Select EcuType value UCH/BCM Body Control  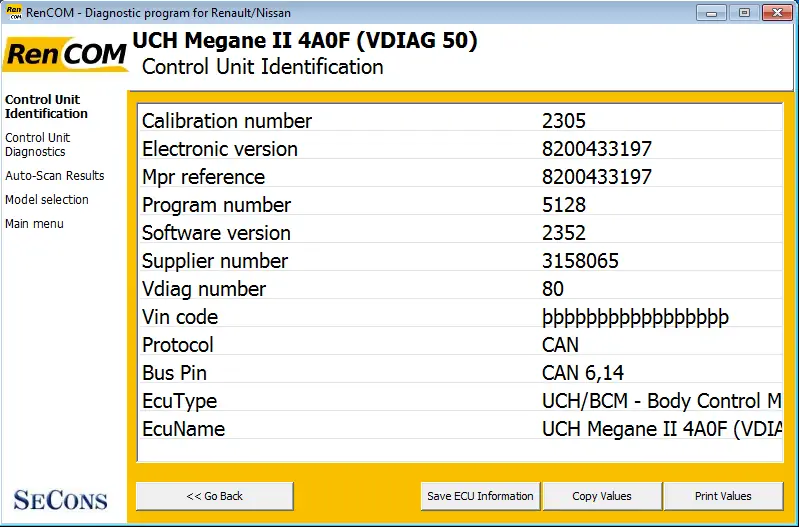pos(661,402)
